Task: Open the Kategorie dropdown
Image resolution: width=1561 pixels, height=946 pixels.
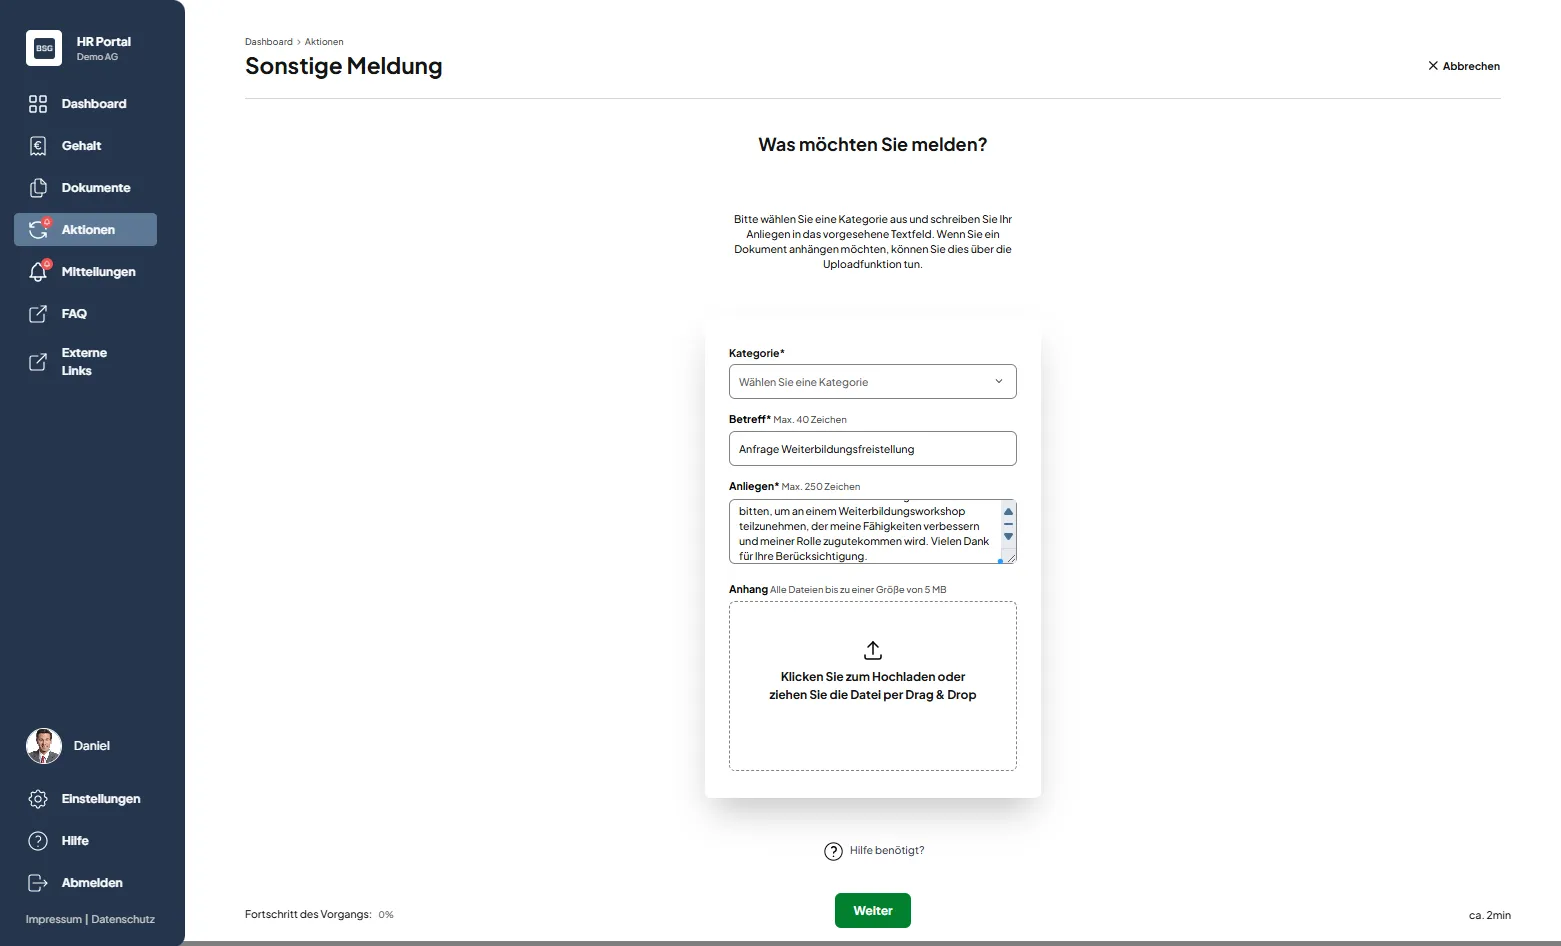Action: [x=871, y=382]
